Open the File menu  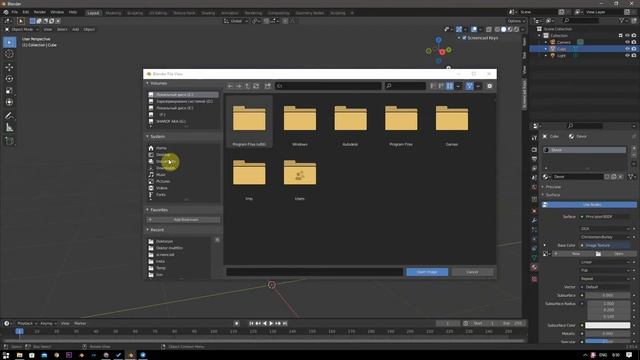(15, 12)
